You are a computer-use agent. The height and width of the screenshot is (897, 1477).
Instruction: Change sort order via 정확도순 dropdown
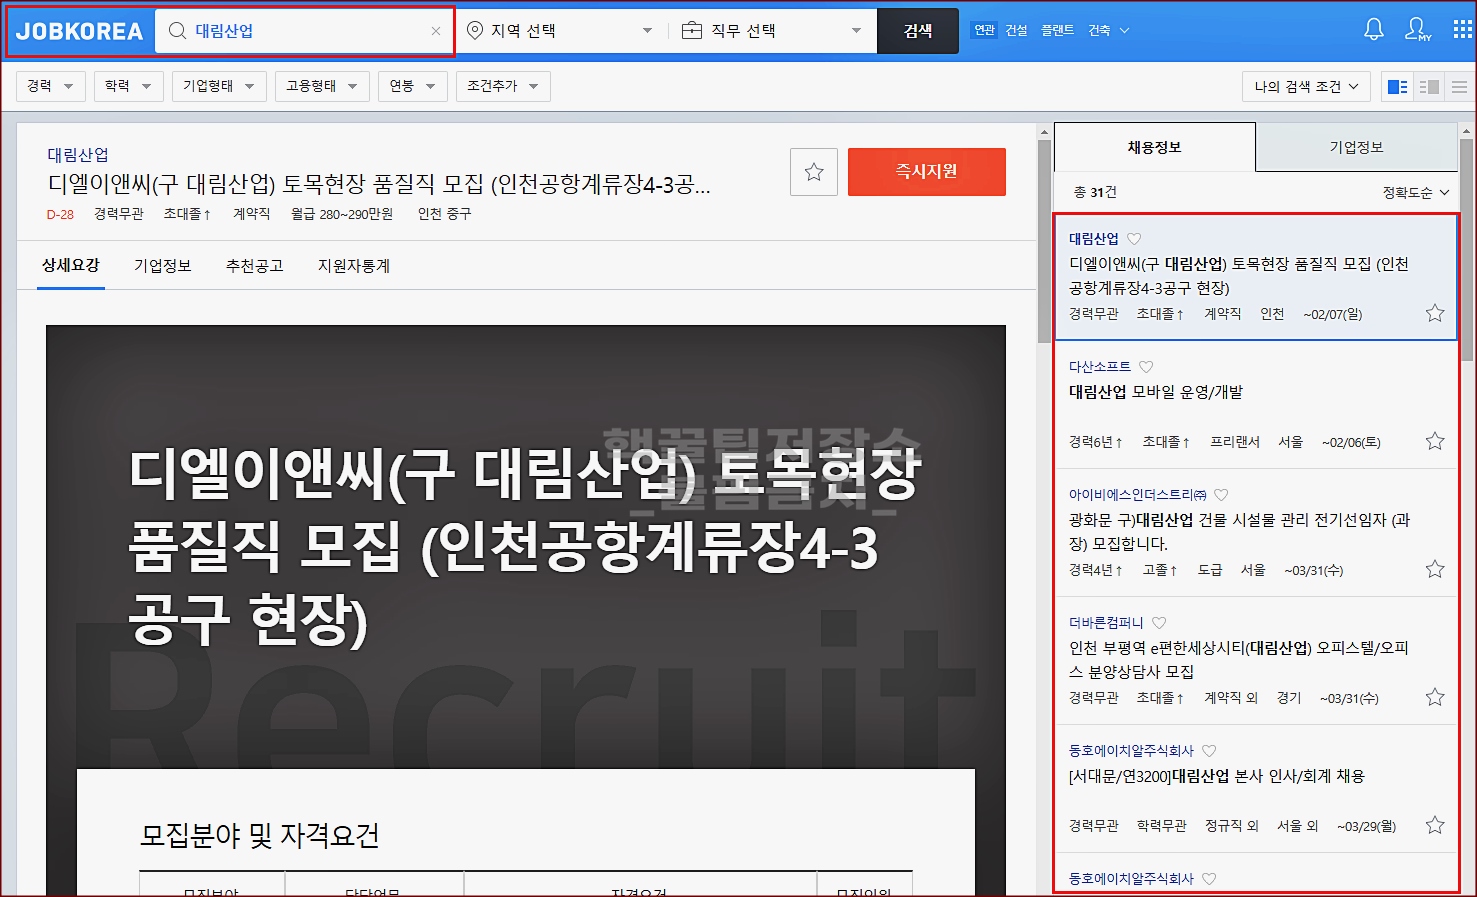1416,192
